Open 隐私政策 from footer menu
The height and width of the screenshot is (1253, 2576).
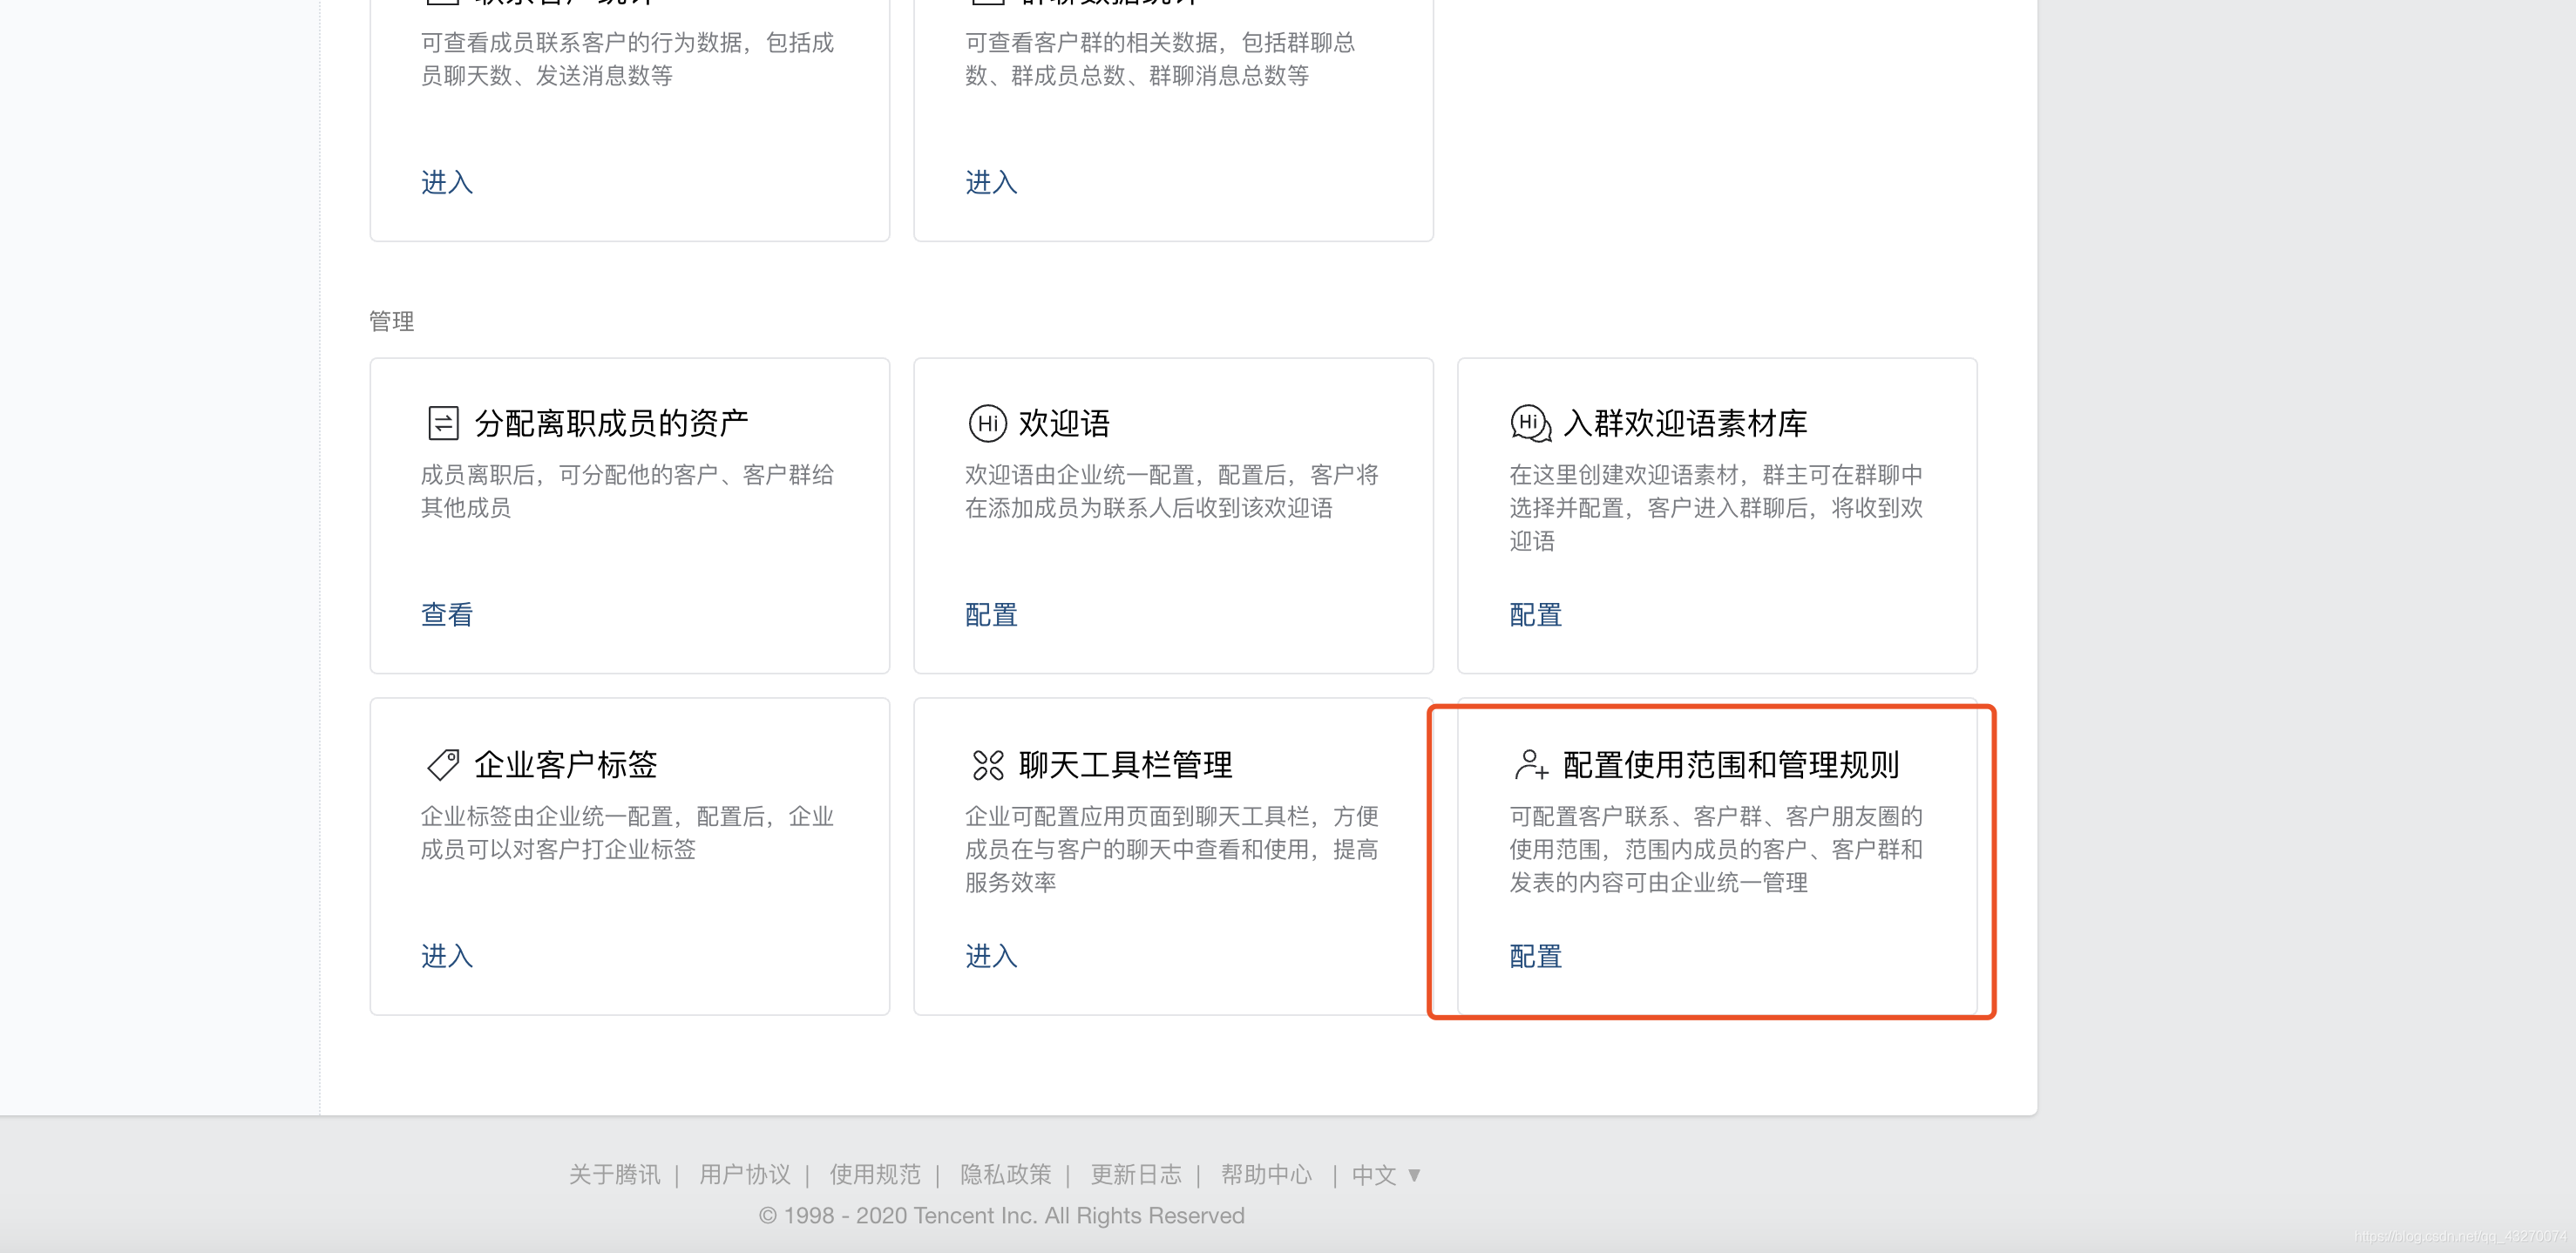click(1006, 1174)
